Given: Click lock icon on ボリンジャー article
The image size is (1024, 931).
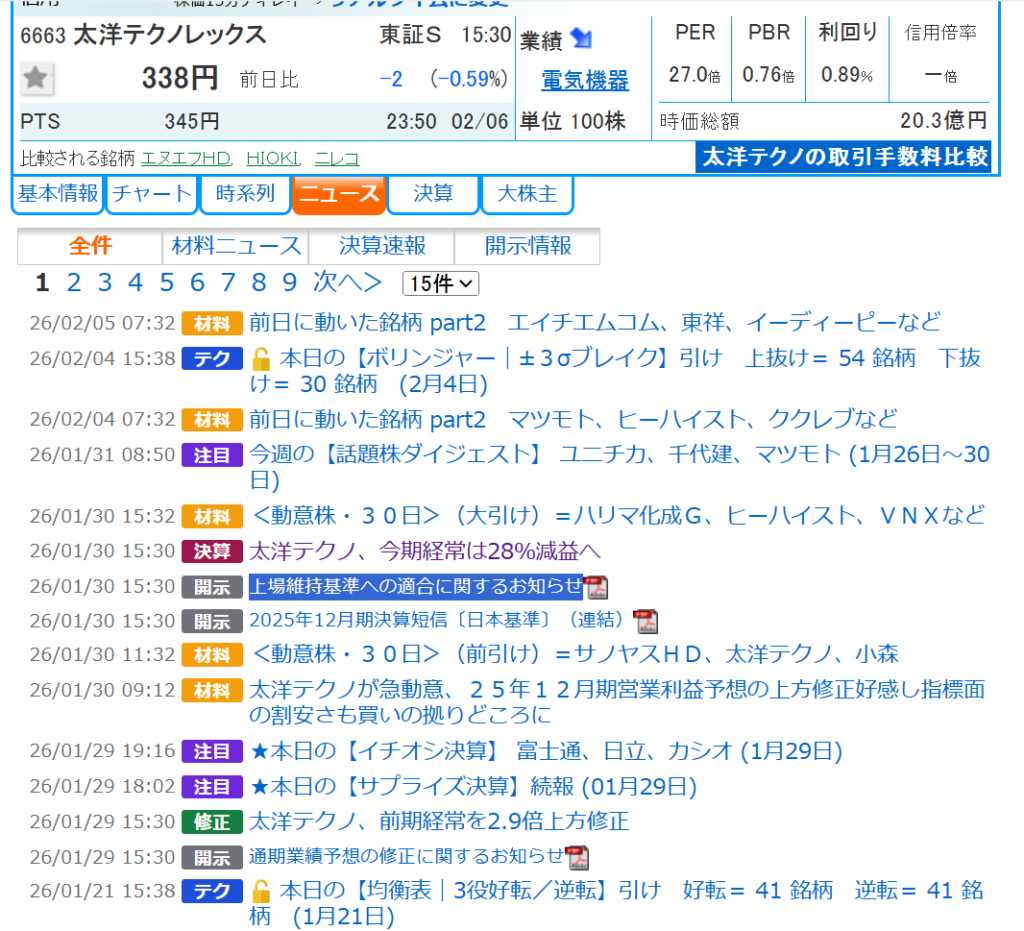Looking at the screenshot, I should click(x=260, y=358).
